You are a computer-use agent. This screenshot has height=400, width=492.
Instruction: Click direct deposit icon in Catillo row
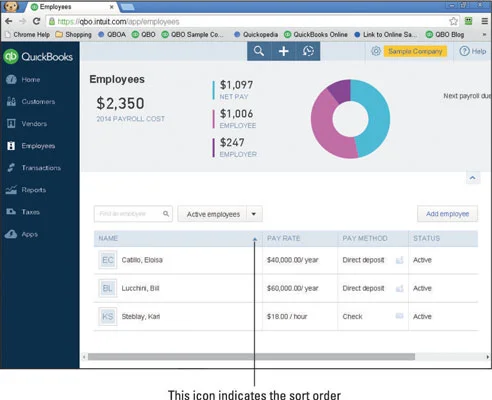[399, 260]
